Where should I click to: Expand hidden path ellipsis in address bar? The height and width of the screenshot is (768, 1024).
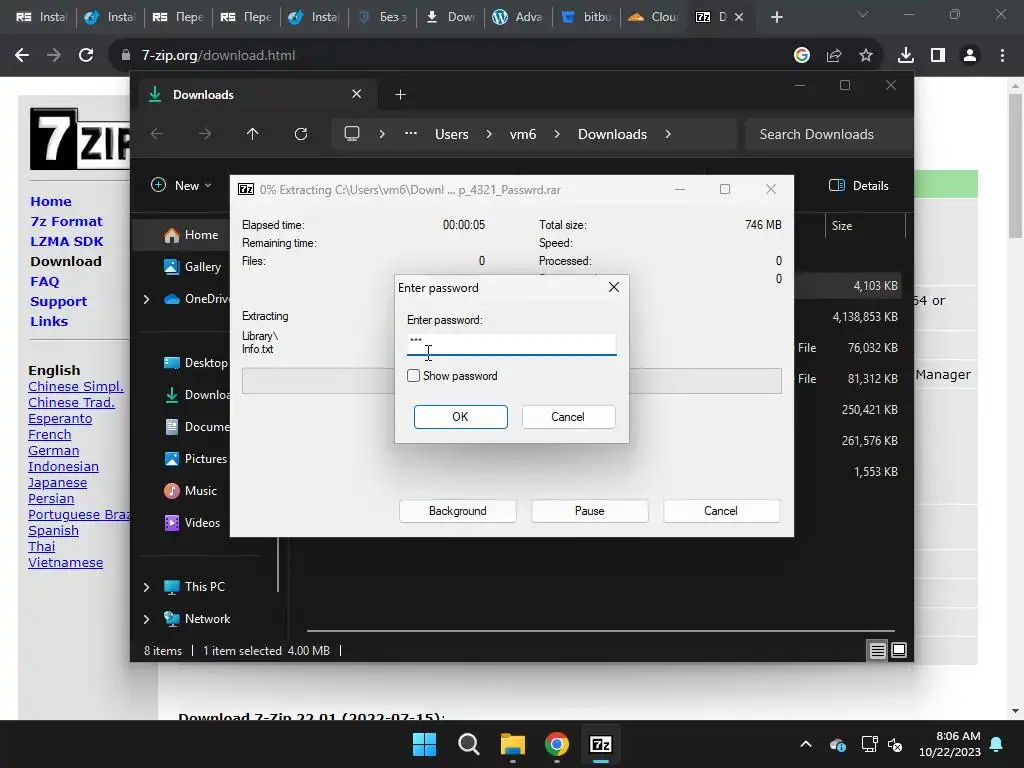point(411,134)
